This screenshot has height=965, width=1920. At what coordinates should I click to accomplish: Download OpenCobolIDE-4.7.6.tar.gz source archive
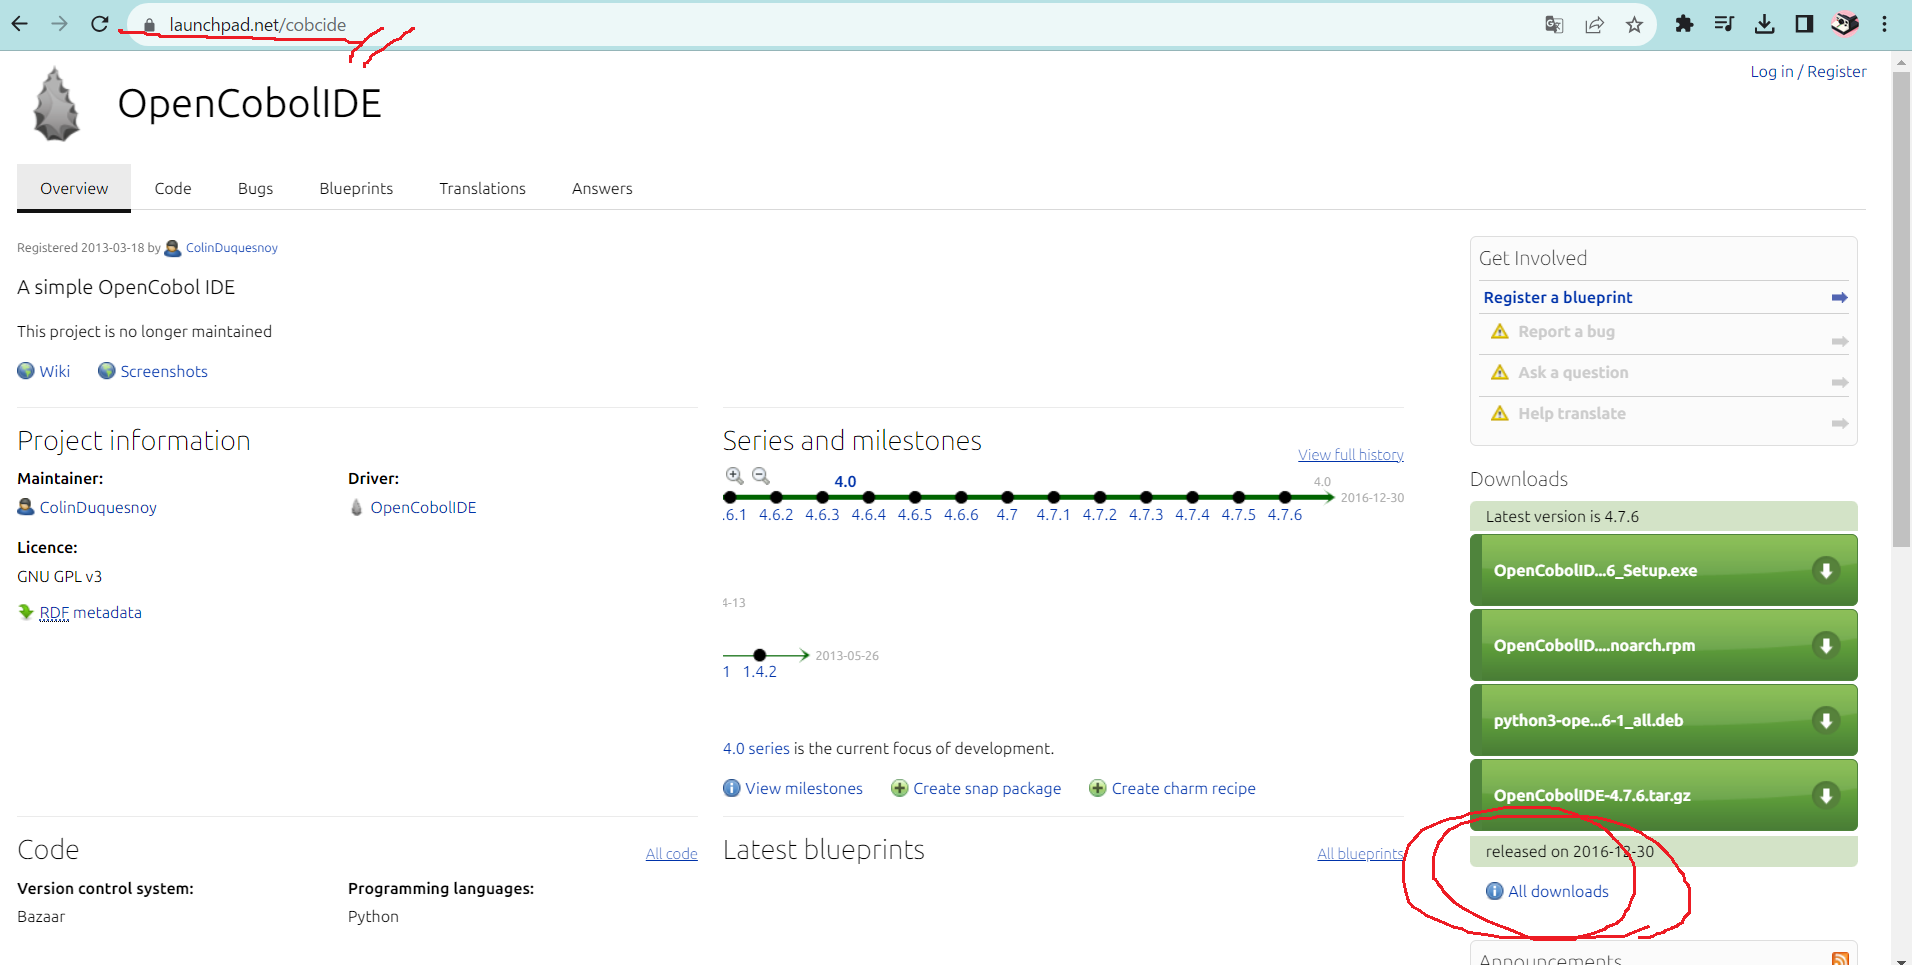[1663, 795]
